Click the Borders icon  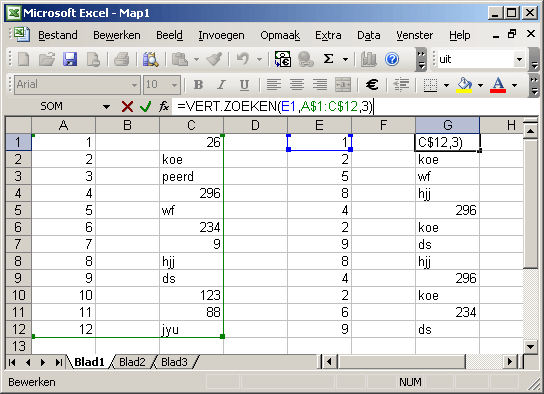coord(430,85)
